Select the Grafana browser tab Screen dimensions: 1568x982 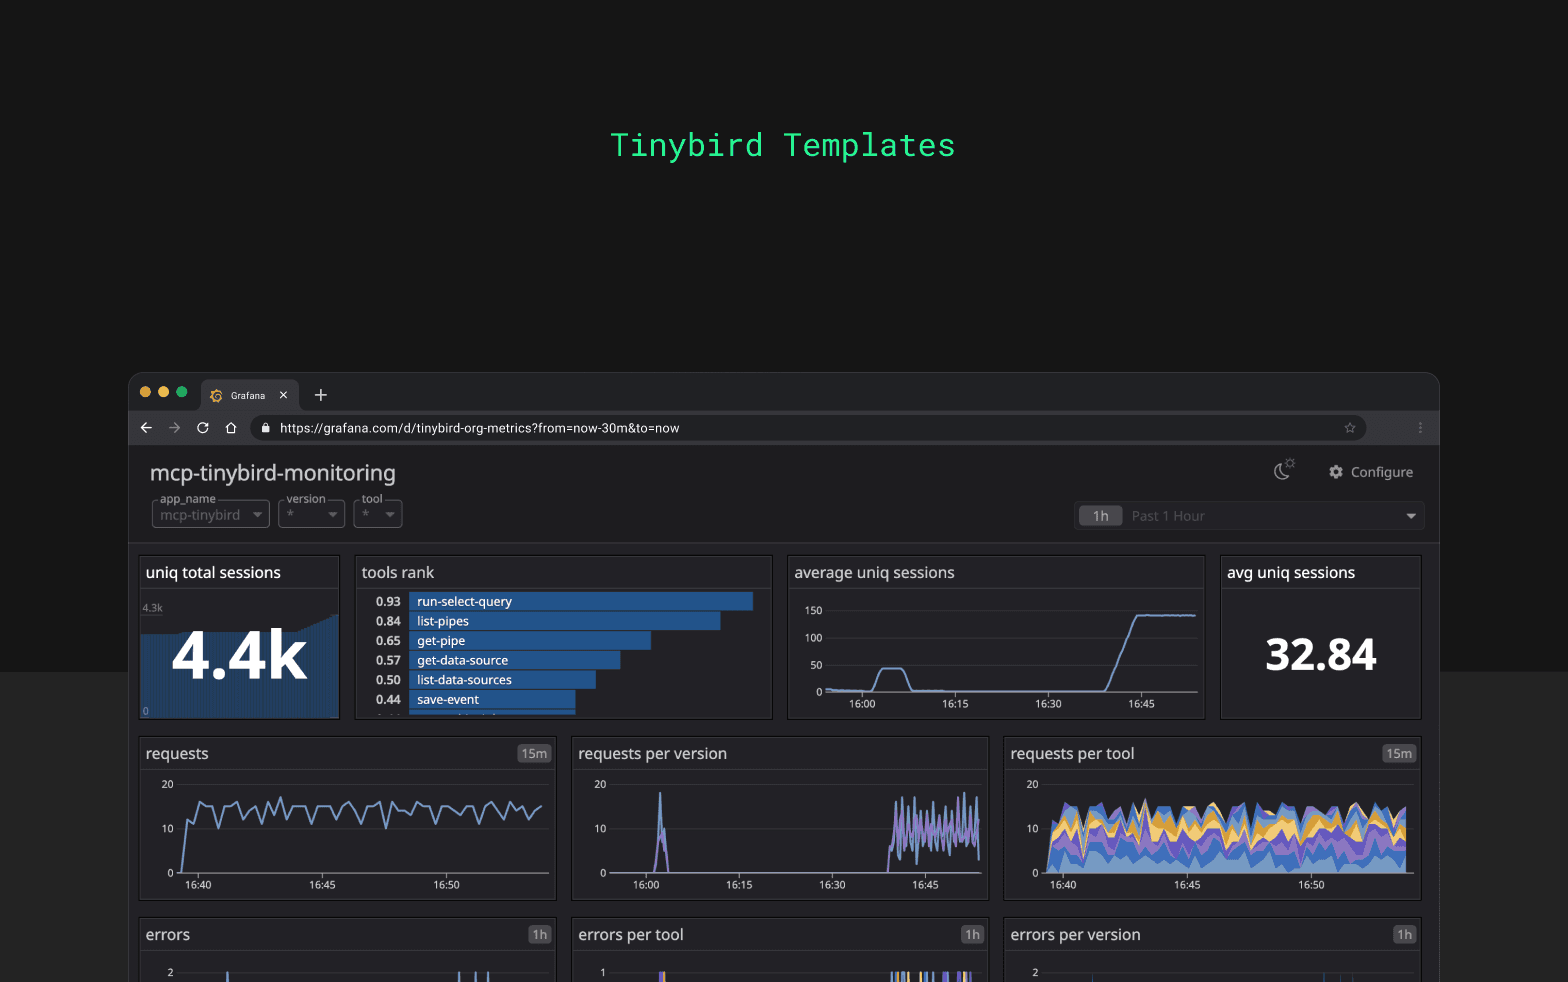248,395
